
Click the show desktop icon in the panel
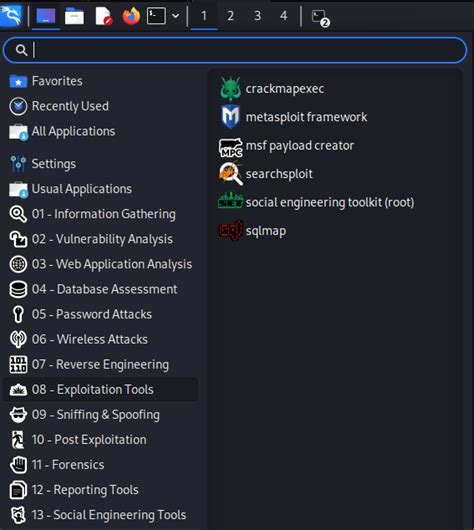[46, 16]
